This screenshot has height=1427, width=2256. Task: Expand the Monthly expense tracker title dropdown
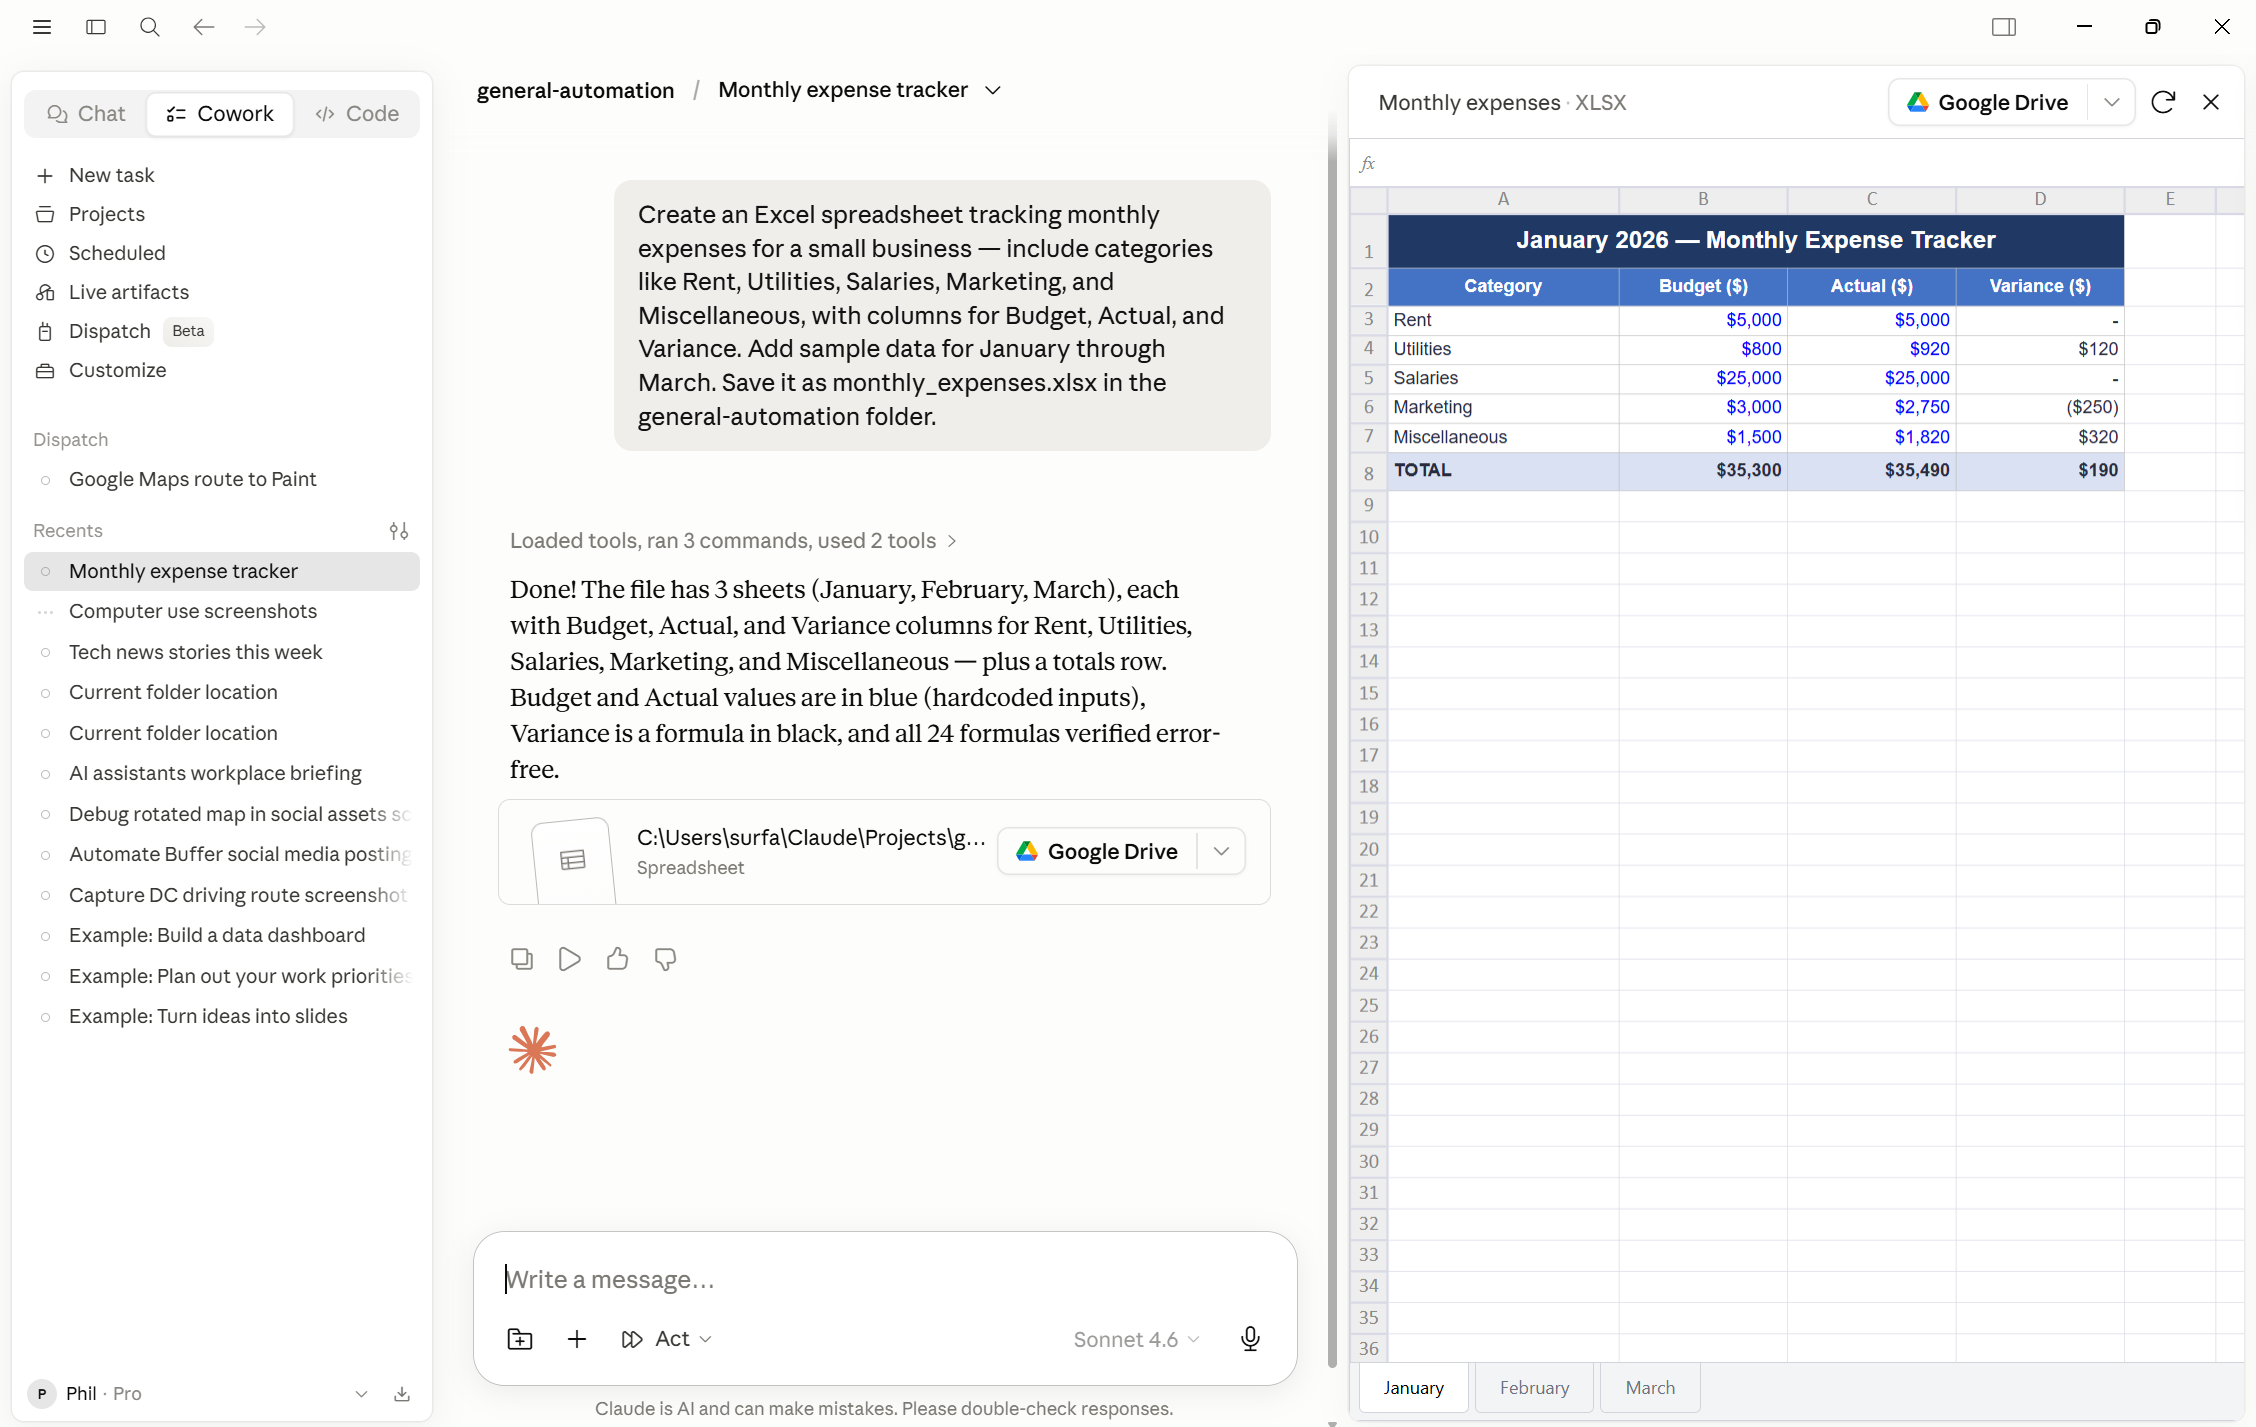pos(992,90)
